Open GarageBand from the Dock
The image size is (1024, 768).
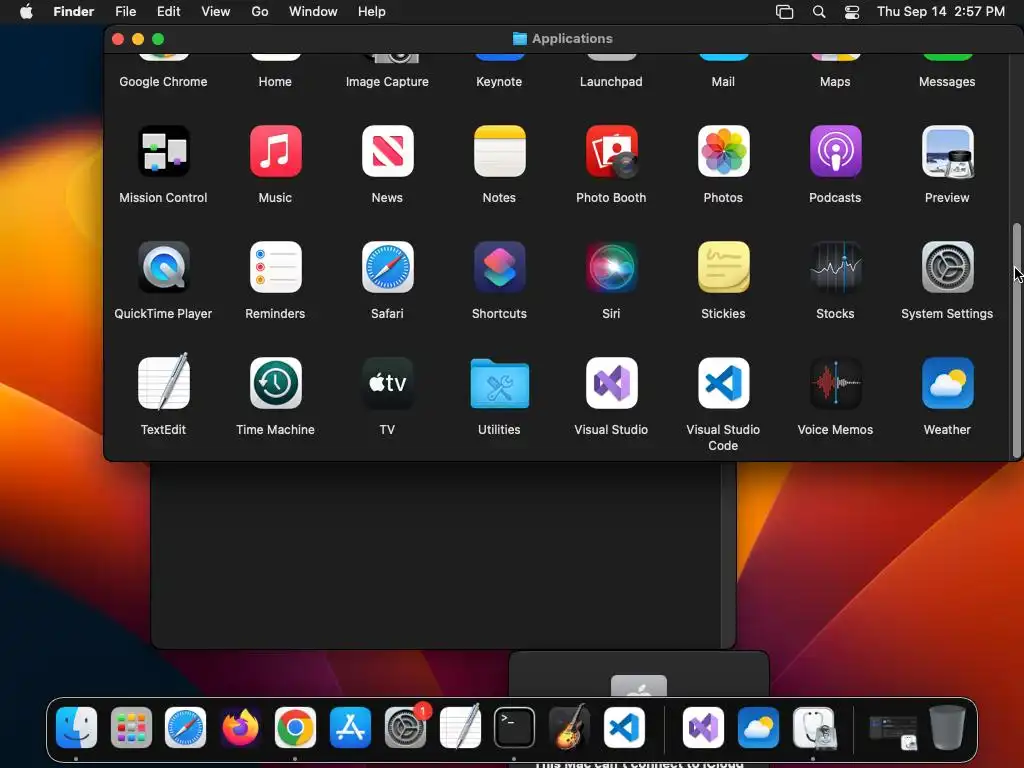(569, 726)
